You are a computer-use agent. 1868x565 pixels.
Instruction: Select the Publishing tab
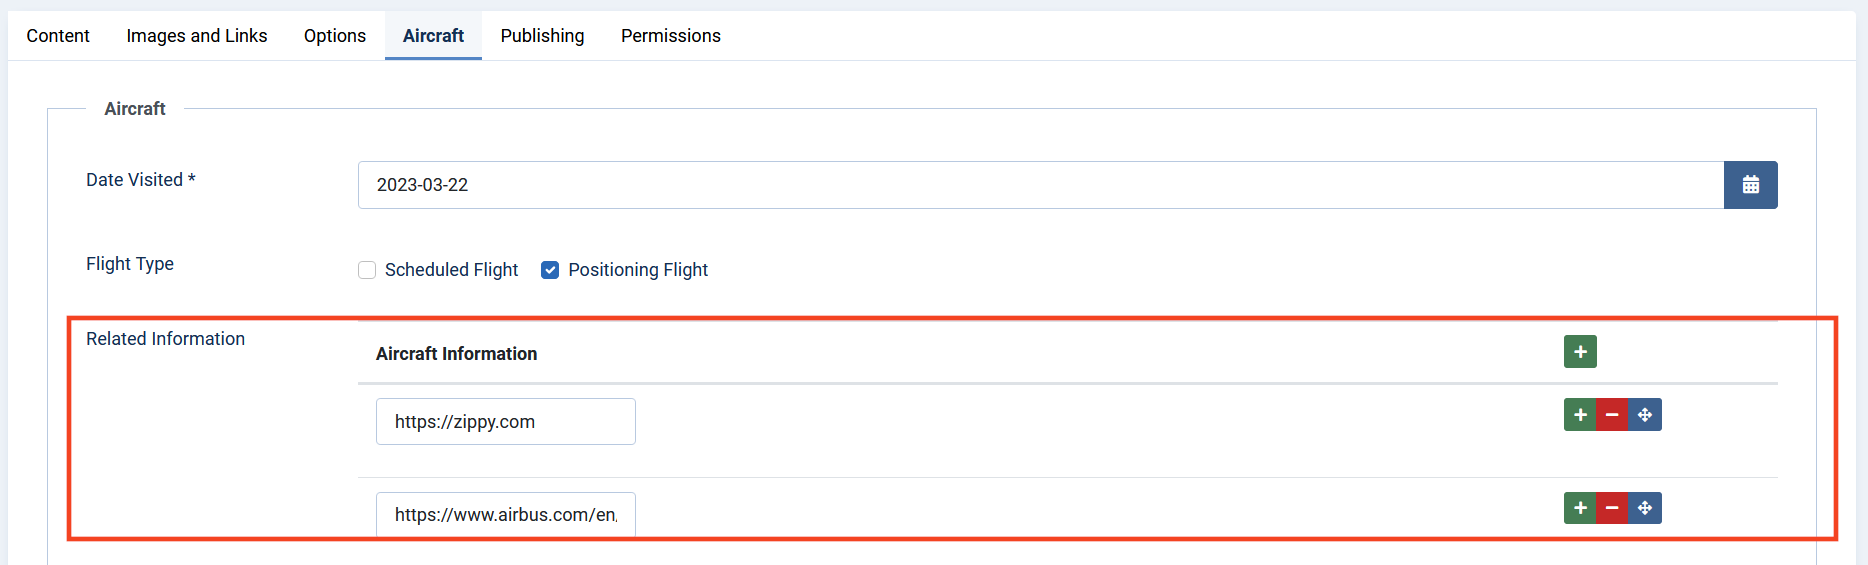[542, 36]
